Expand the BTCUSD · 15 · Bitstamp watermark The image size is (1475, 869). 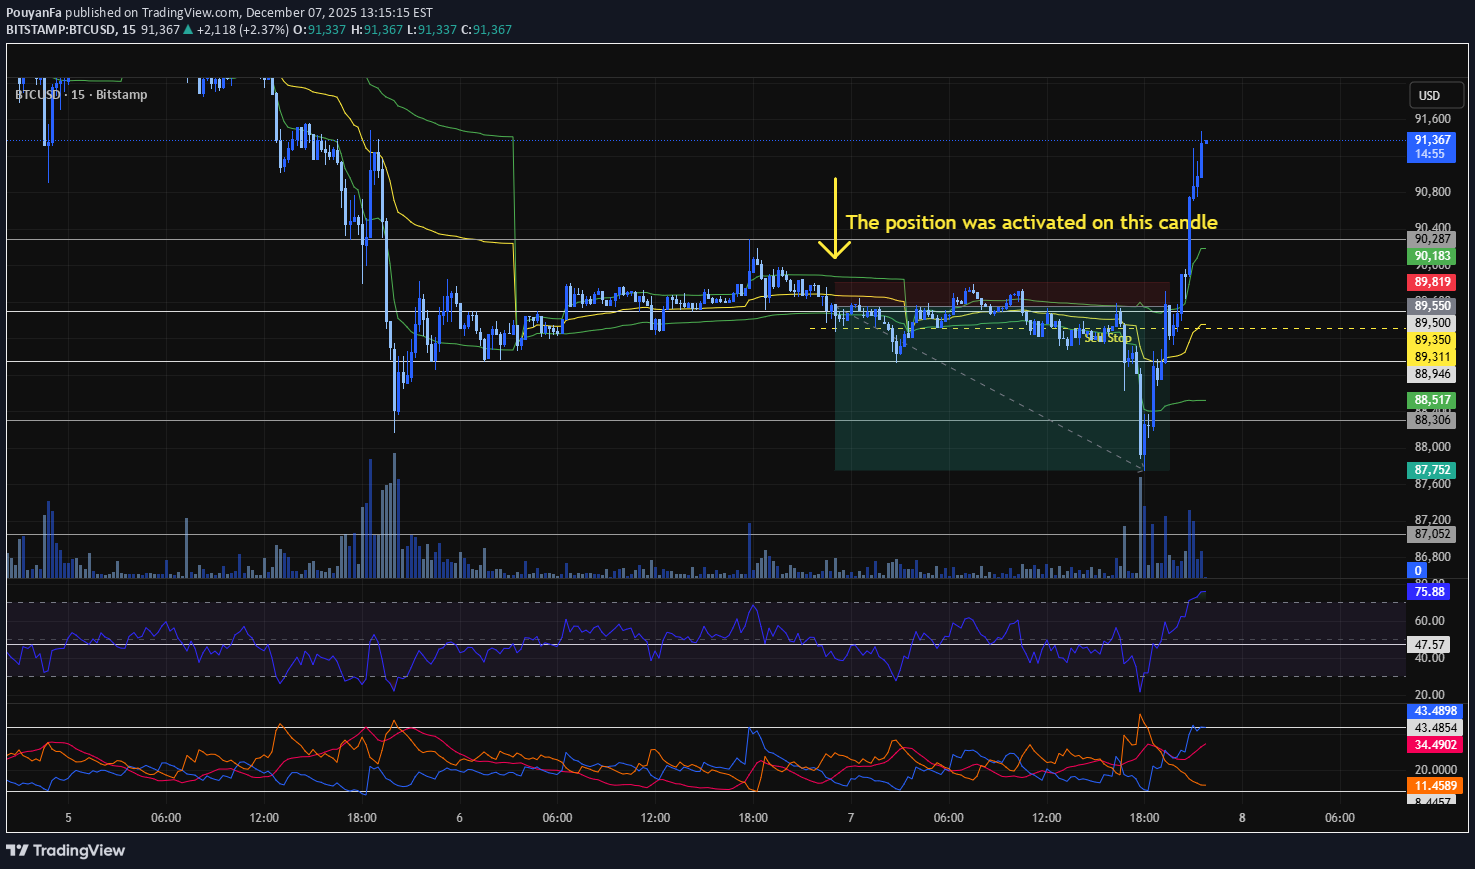[x=81, y=94]
